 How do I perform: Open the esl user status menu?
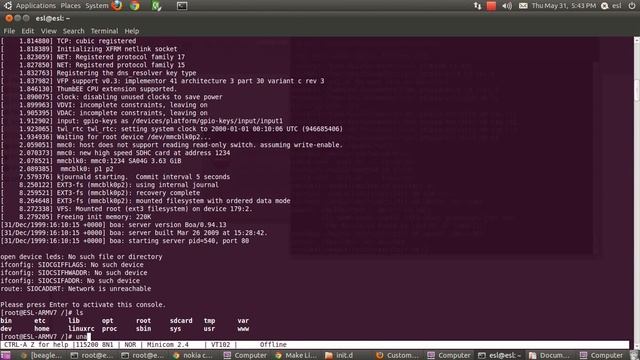pos(611,6)
